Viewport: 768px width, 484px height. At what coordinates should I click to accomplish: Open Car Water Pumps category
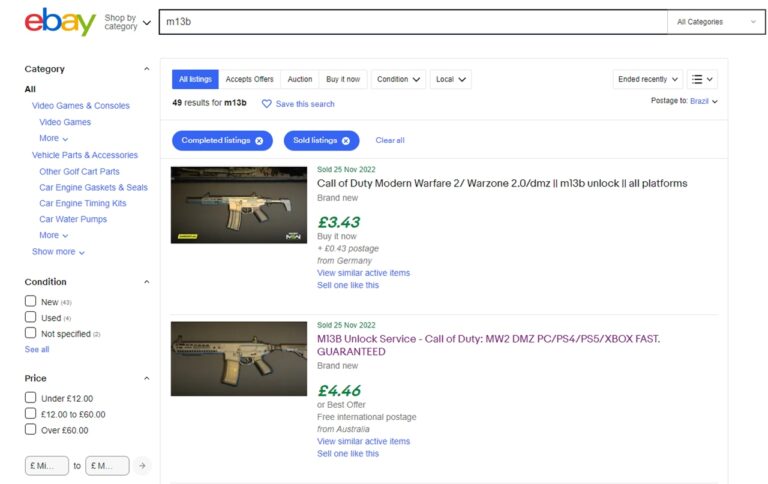(73, 219)
